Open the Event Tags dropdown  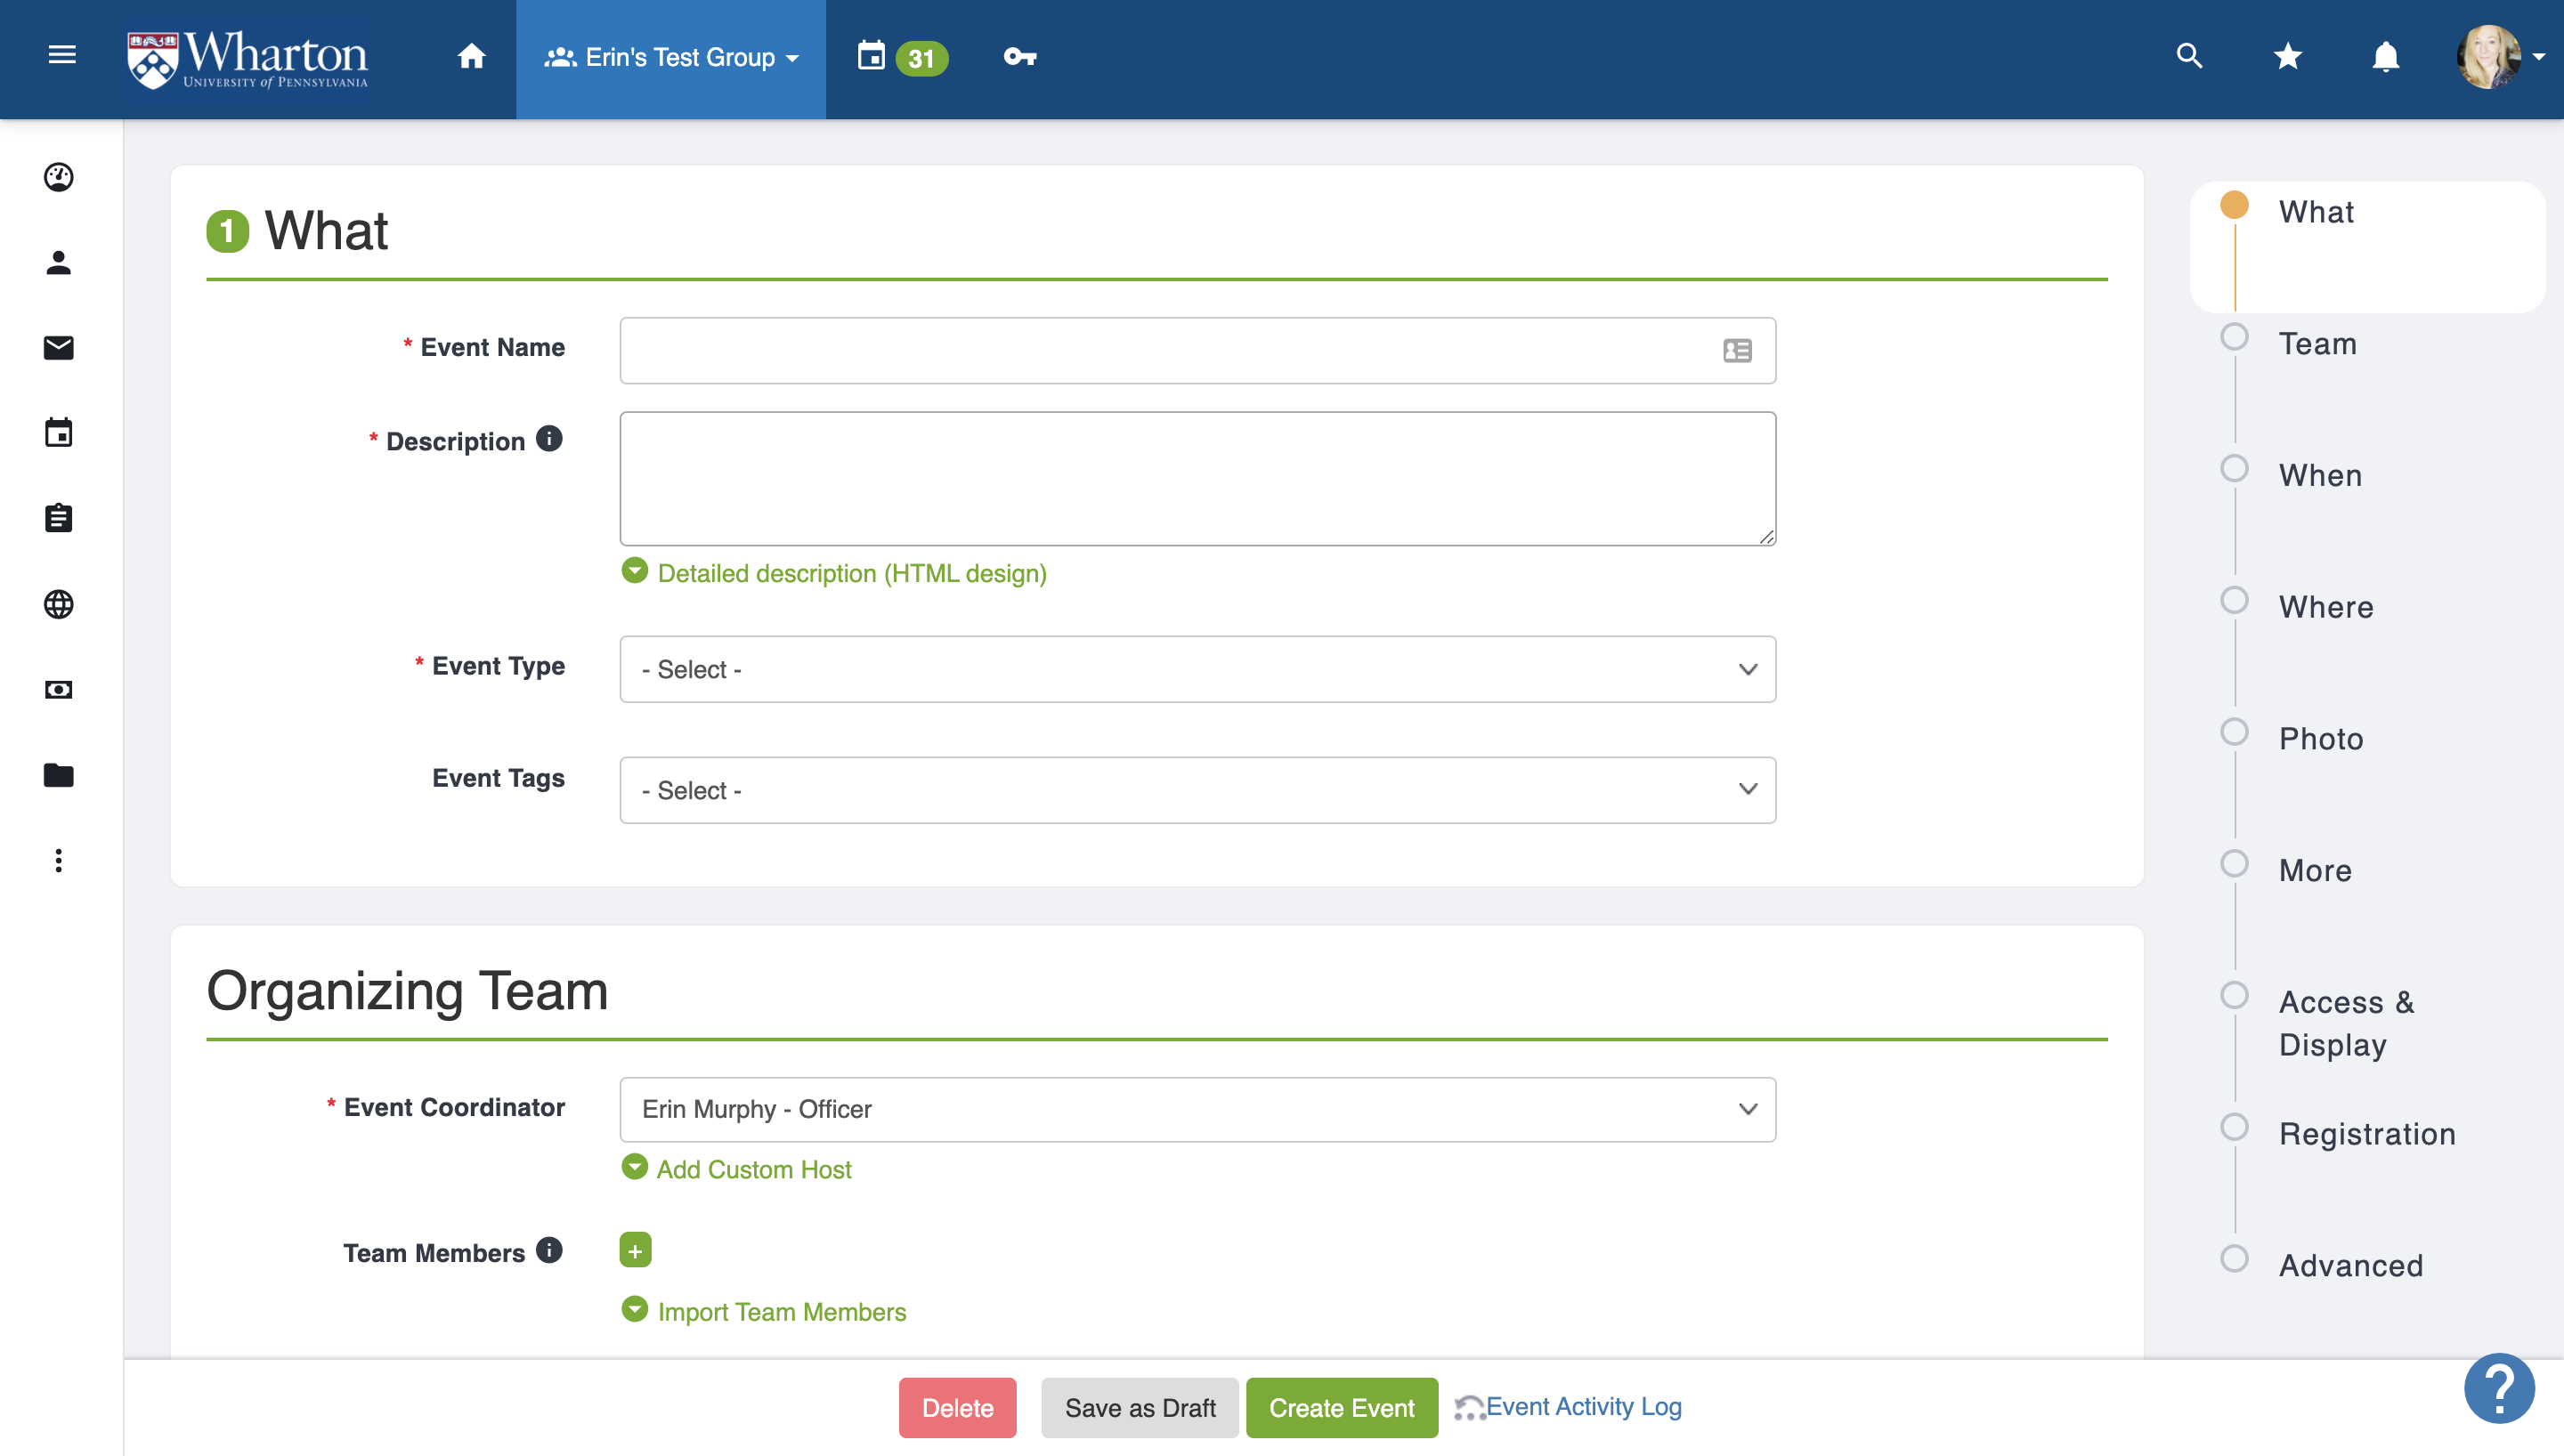(1197, 790)
